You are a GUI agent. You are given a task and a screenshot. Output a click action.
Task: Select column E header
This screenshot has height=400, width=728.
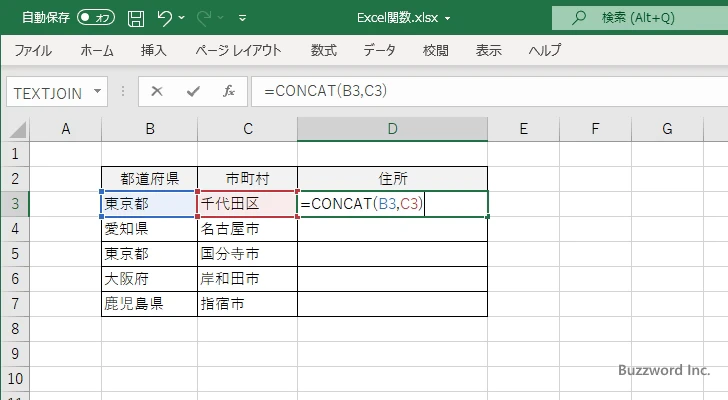click(x=523, y=129)
